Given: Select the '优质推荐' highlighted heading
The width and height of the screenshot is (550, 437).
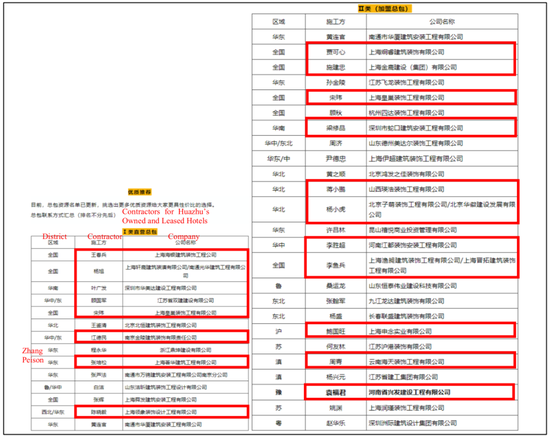Looking at the screenshot, I should (x=140, y=192).
